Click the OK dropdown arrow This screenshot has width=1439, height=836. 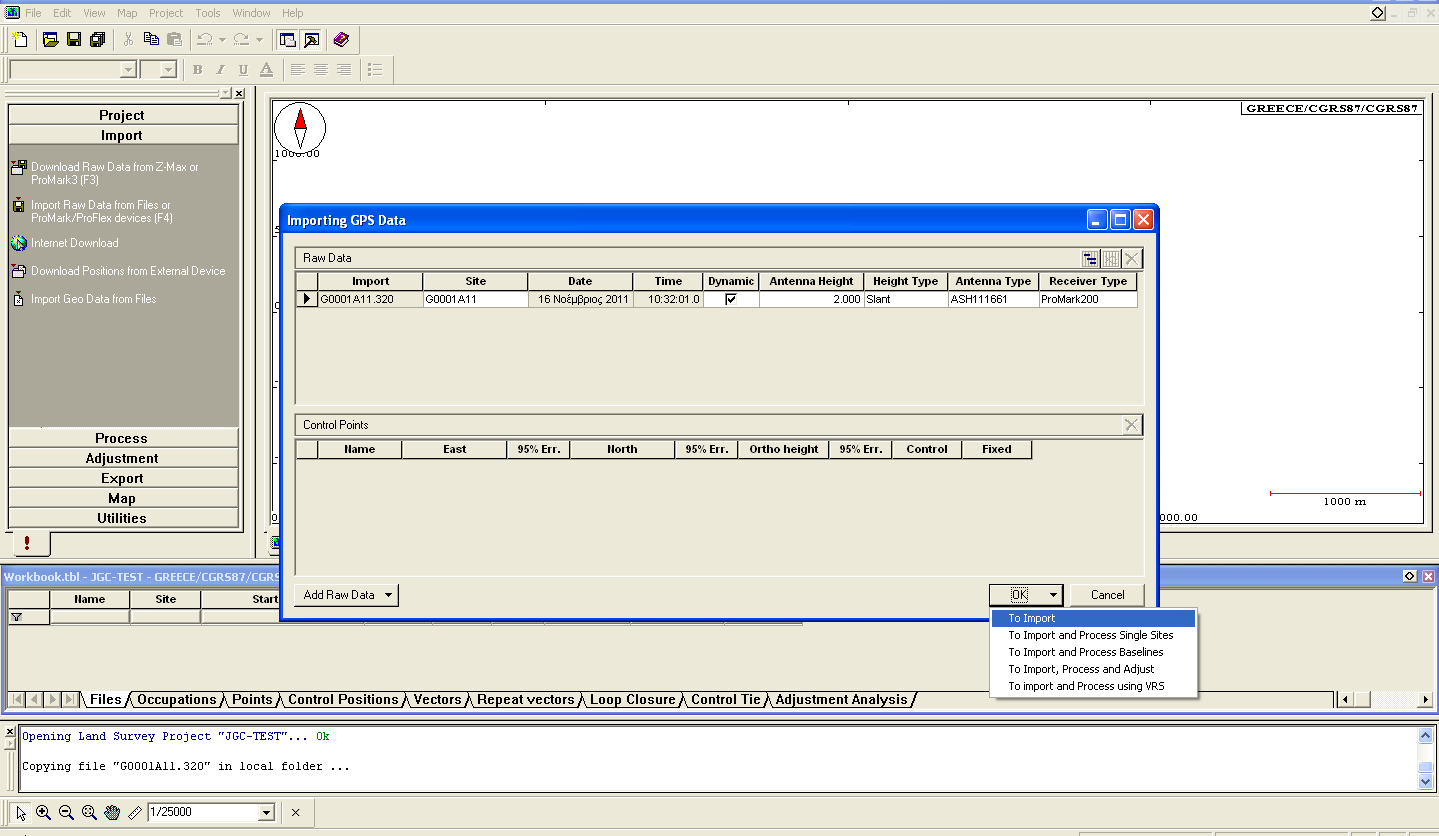pyautogui.click(x=1053, y=595)
